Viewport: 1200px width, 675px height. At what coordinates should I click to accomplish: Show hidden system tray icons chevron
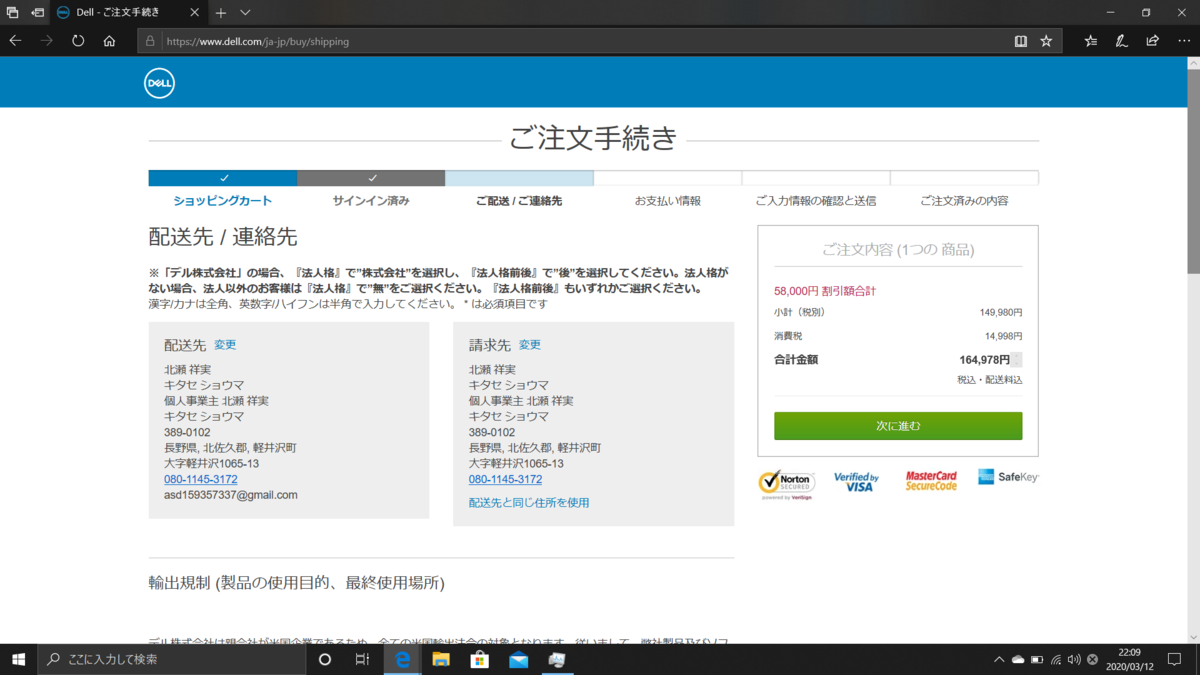[999, 659]
